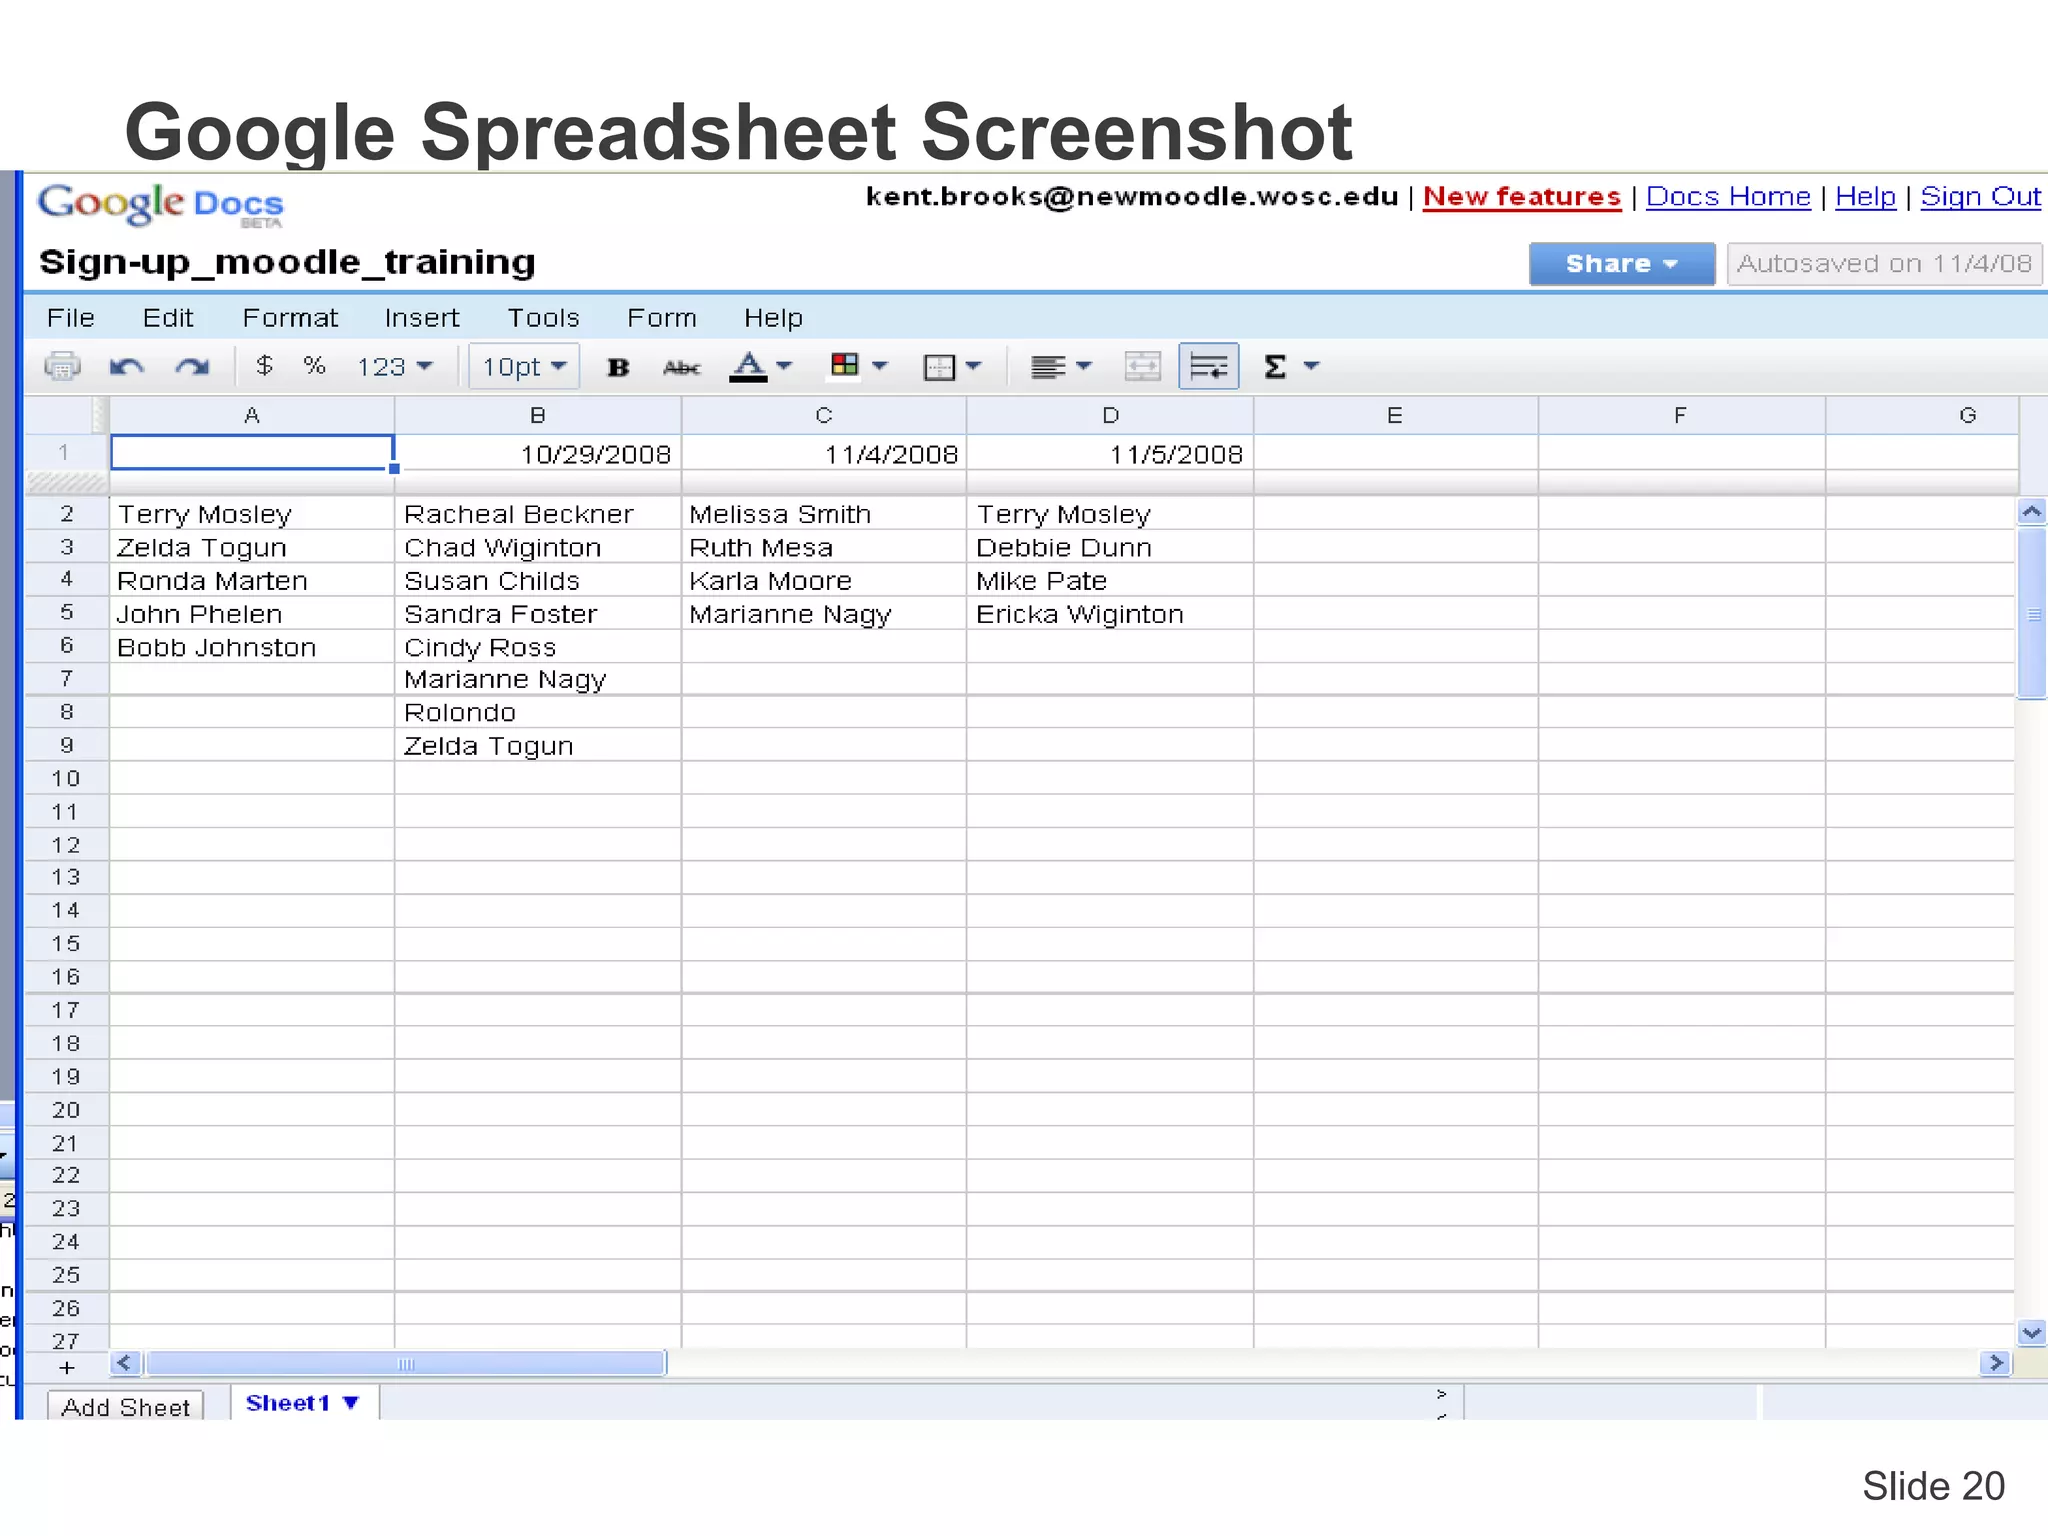Click scroll left arrow on horizontal scrollbar

(124, 1362)
